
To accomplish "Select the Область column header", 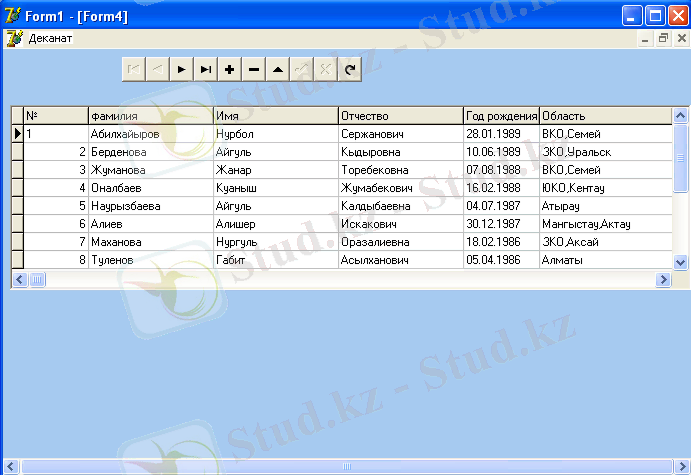I will click(x=605, y=116).
